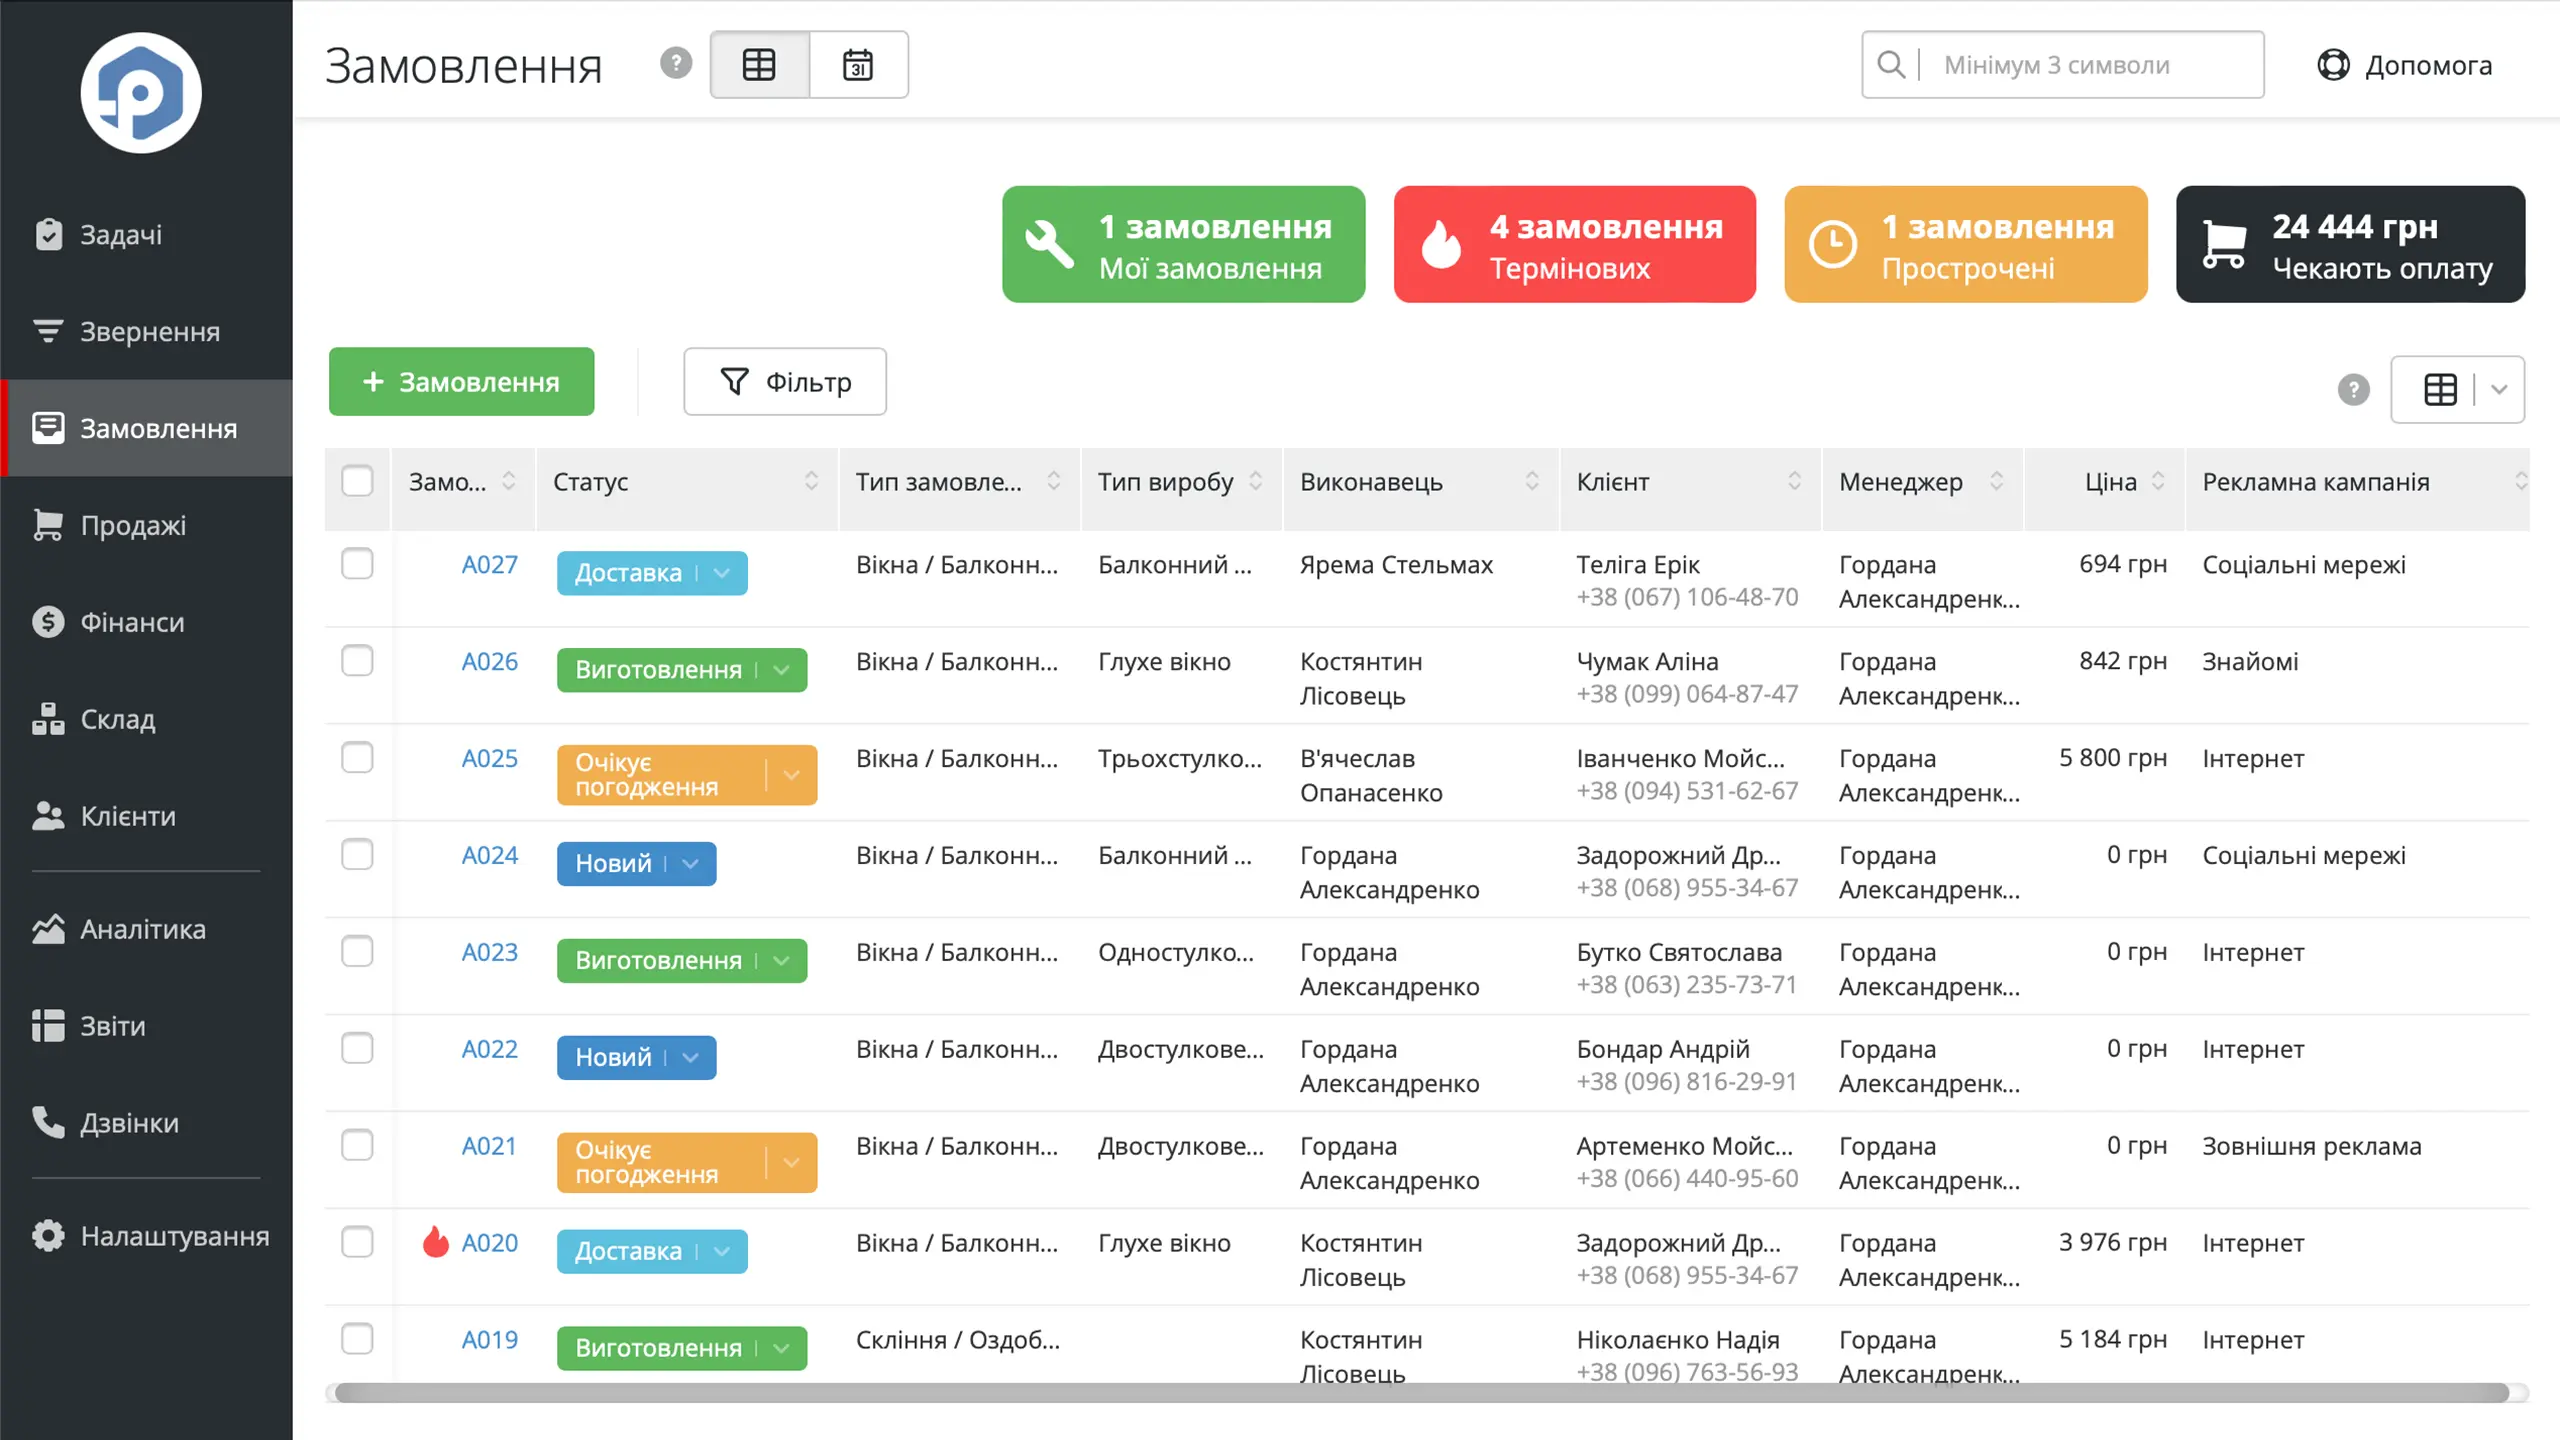
Task: Focus the Мінімум 3 символи search field
Action: (x=2063, y=65)
